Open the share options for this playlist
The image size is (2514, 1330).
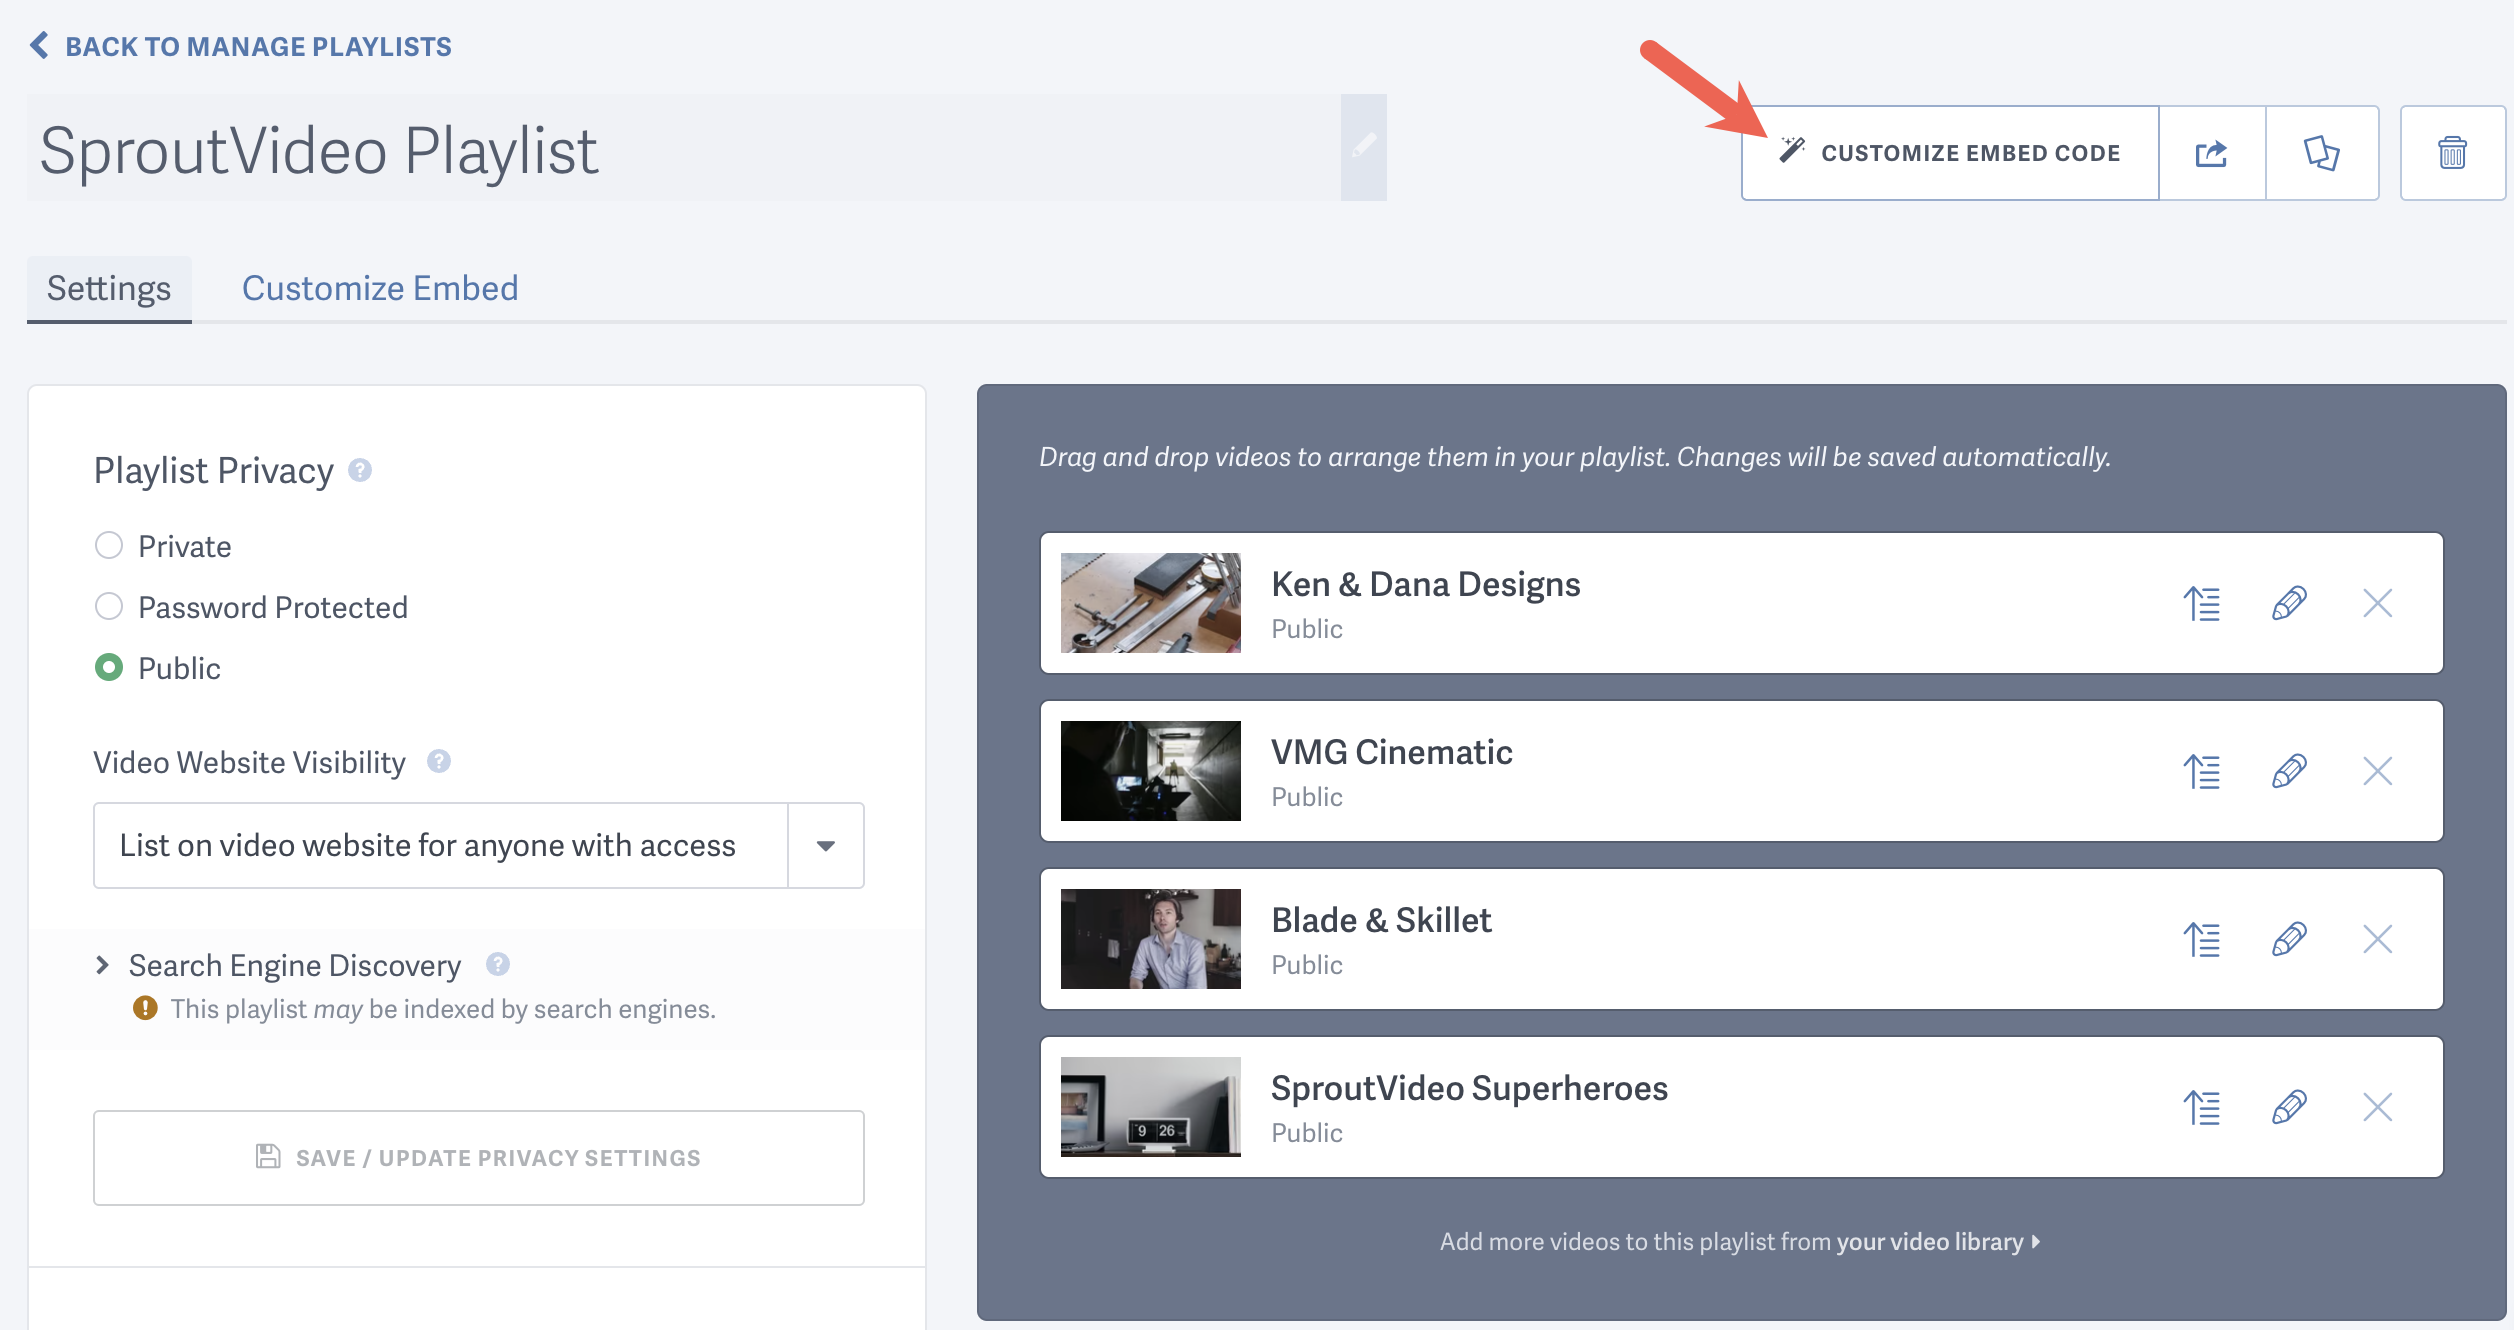(x=2212, y=152)
